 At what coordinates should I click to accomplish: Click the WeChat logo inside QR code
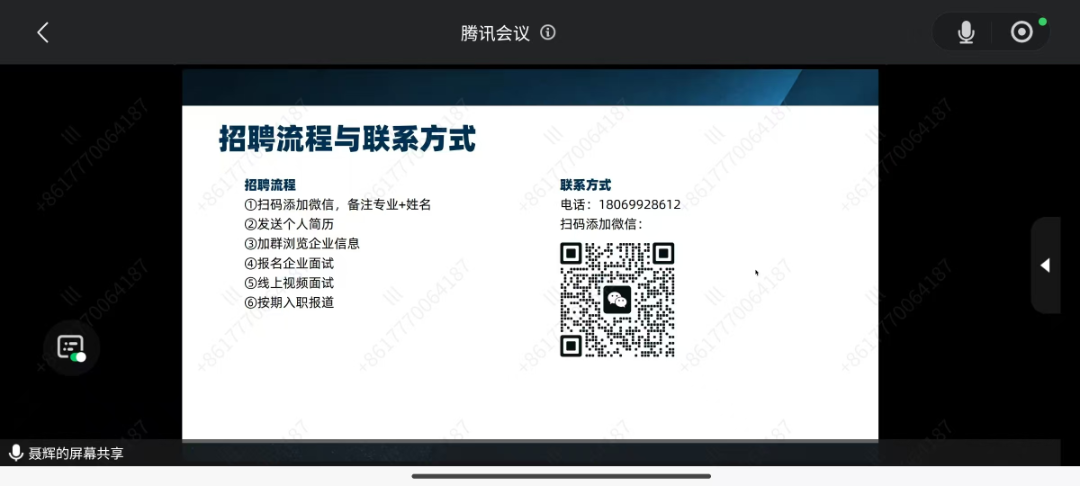click(x=617, y=299)
